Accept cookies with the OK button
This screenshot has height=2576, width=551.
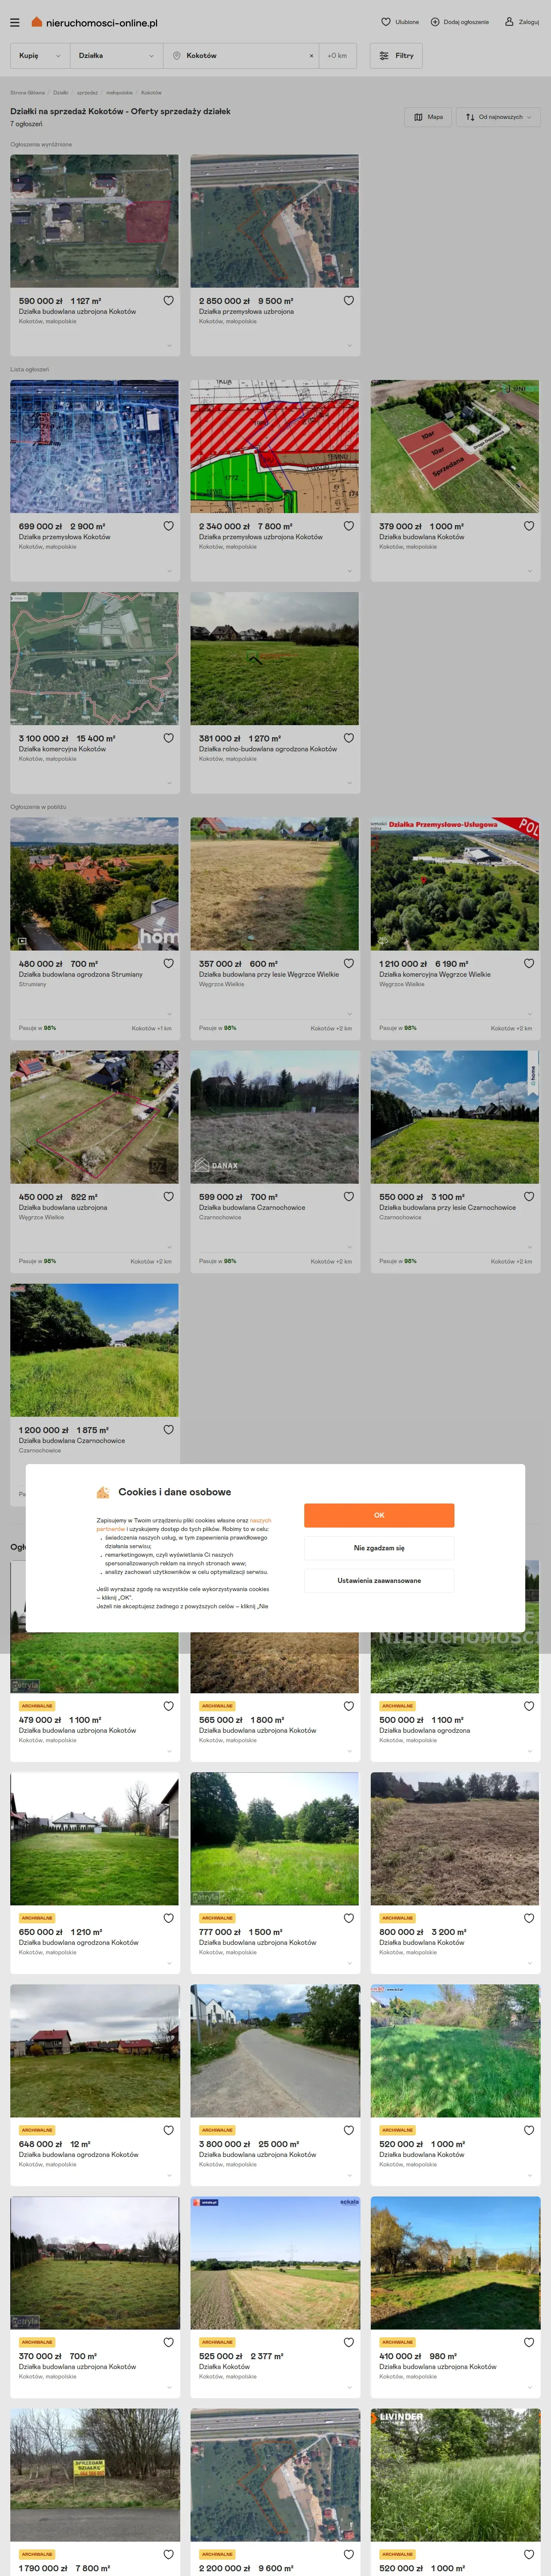coord(379,1515)
